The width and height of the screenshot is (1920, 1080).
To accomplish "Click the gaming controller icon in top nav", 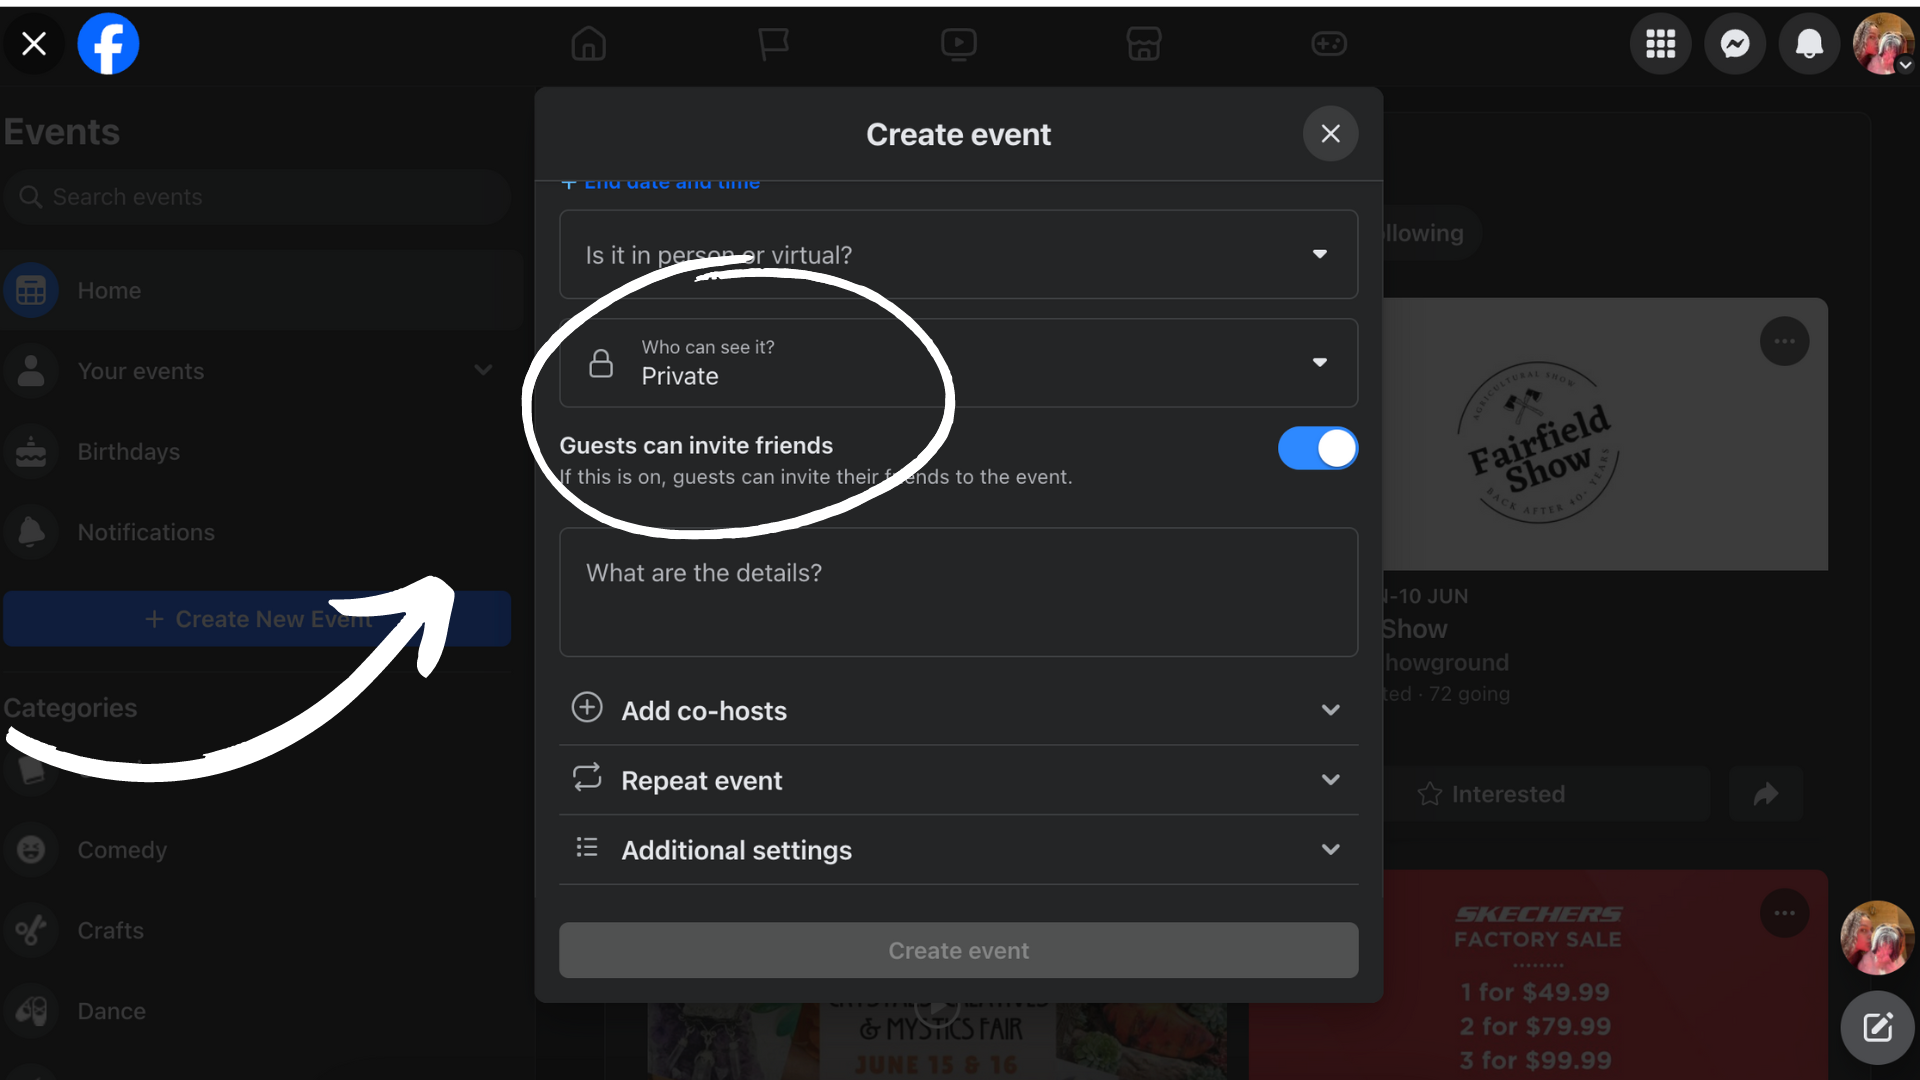I will point(1329,42).
